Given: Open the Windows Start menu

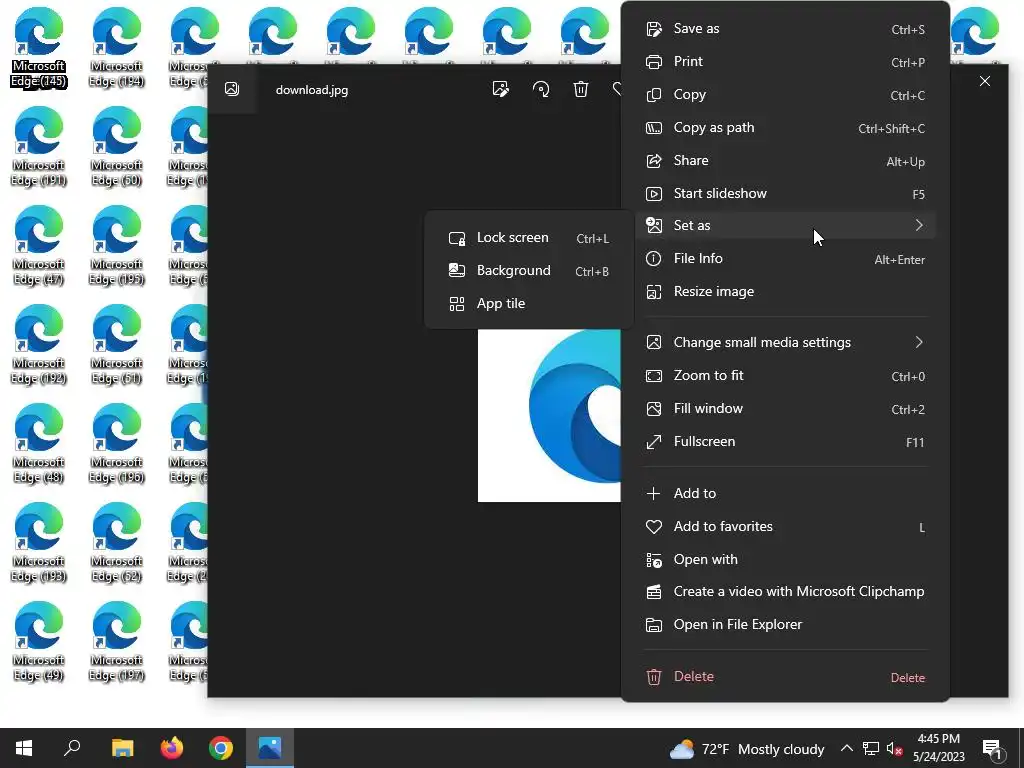Looking at the screenshot, I should coord(24,748).
